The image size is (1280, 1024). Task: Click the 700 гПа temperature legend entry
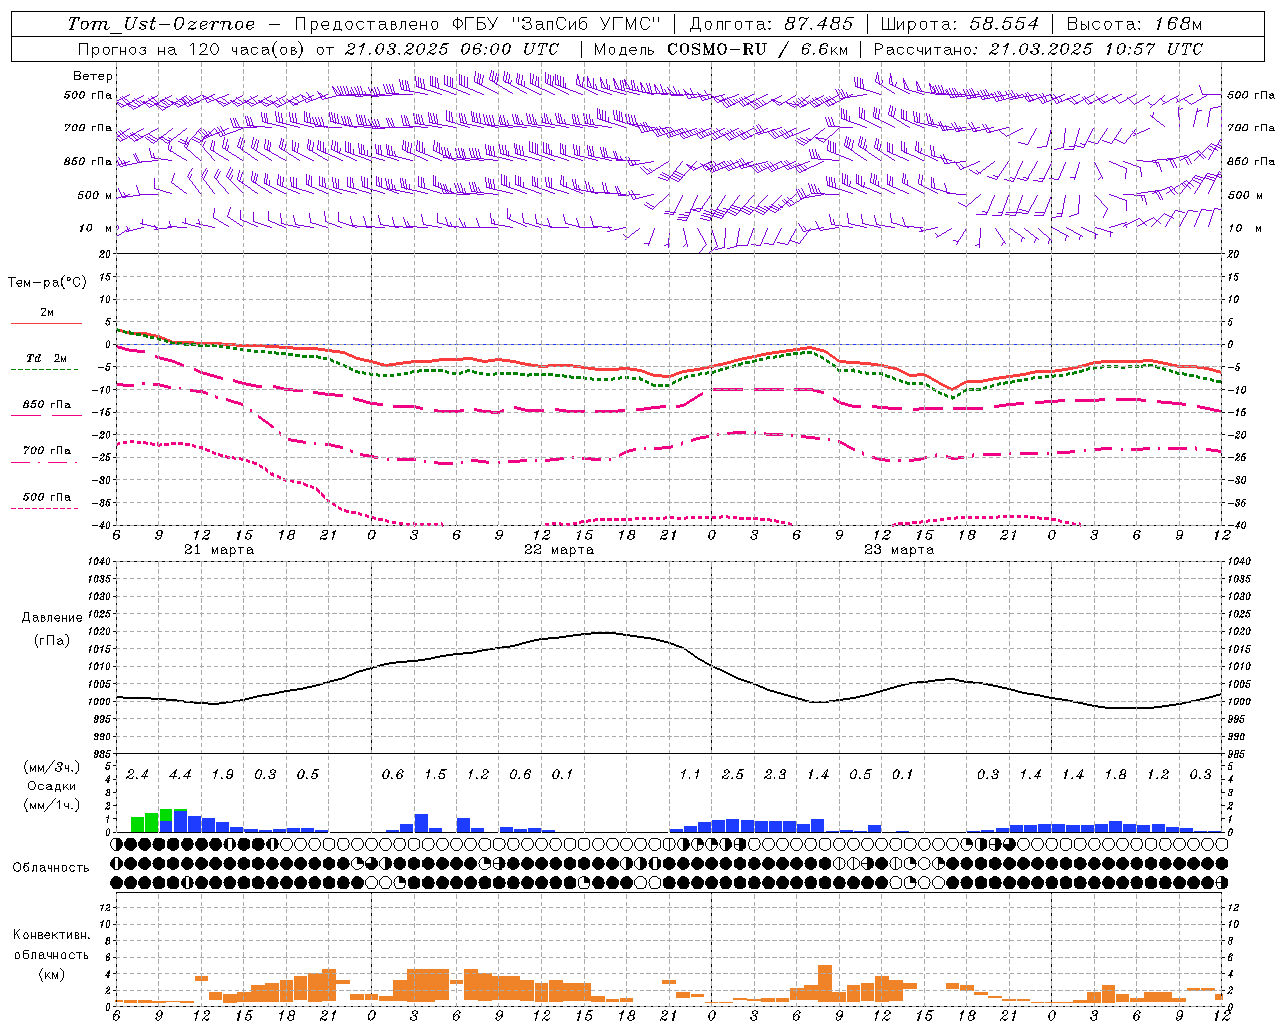pos(47,451)
